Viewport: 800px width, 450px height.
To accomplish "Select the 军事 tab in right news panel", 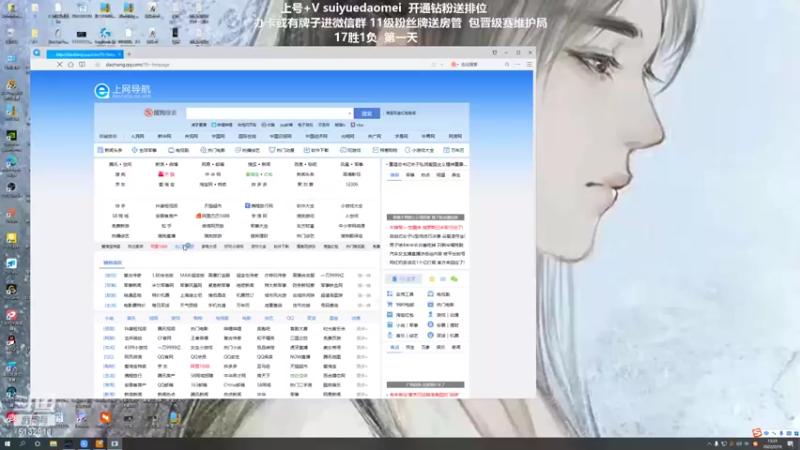I will [x=410, y=175].
